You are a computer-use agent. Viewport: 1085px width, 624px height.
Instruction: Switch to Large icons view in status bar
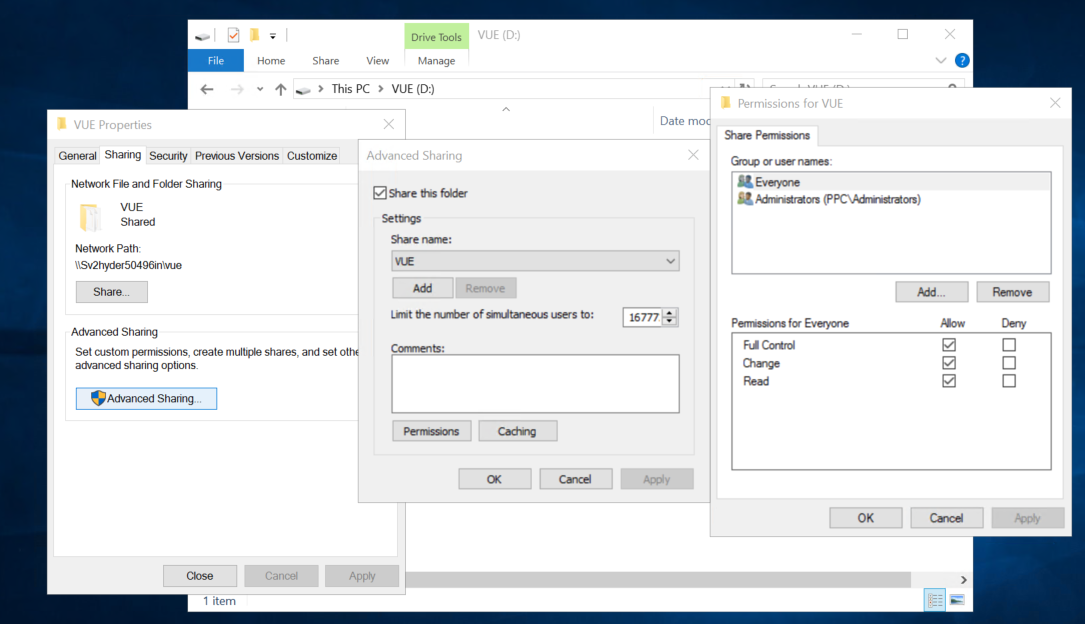click(x=957, y=600)
